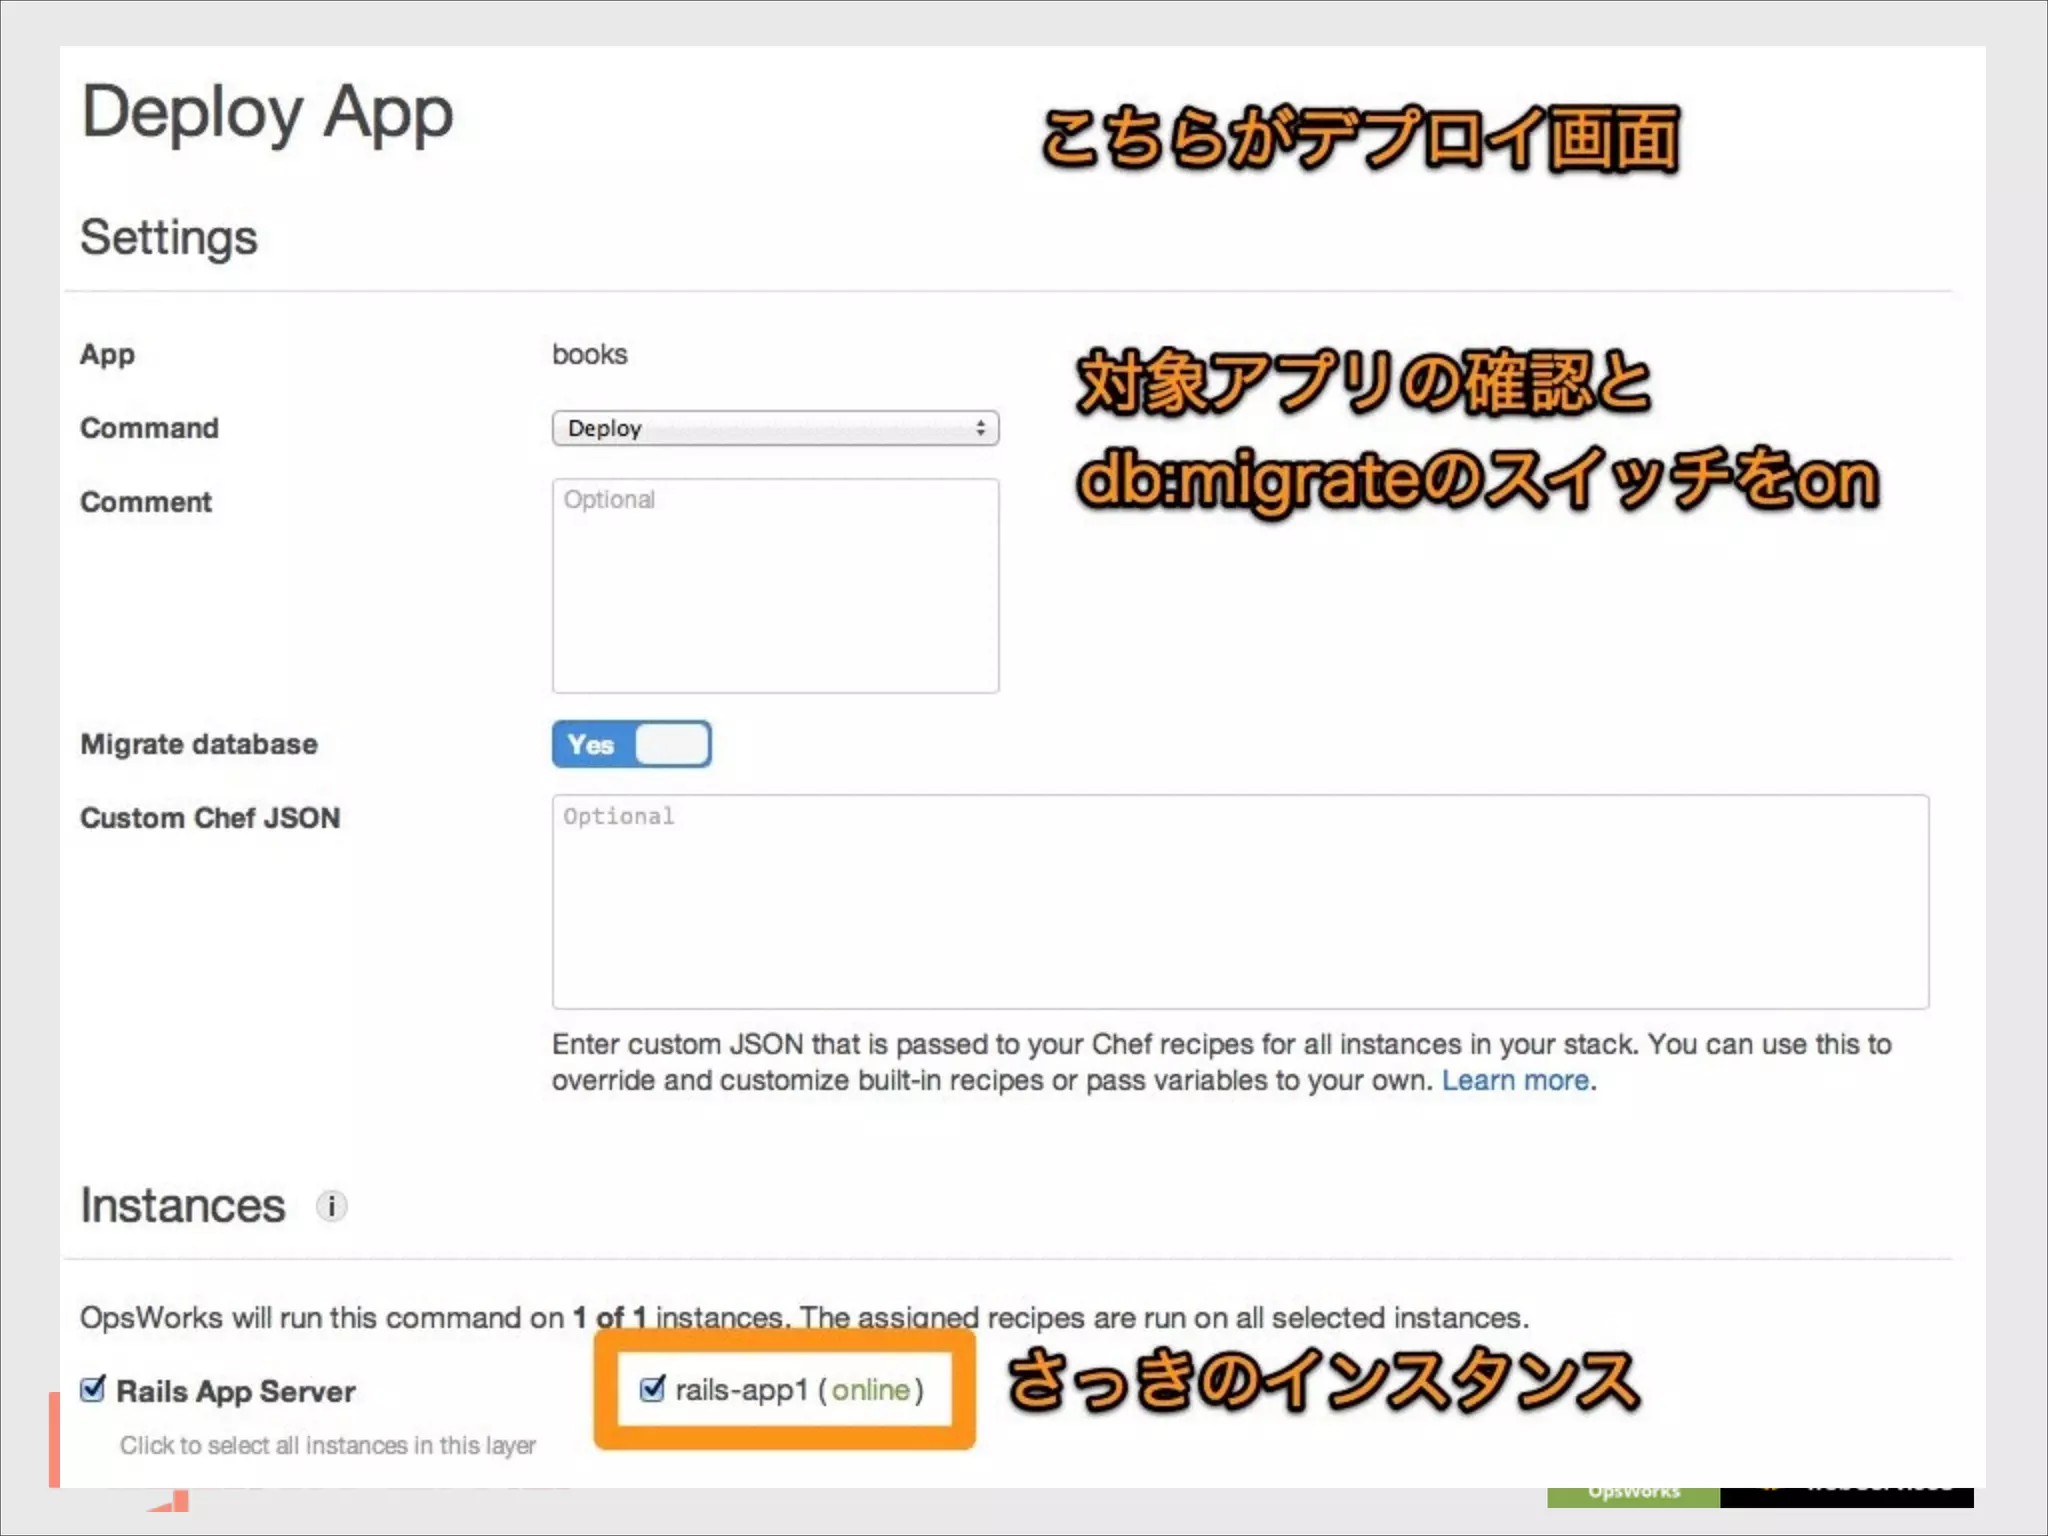This screenshot has height=1536, width=2048.
Task: Click the books app name
Action: (x=589, y=355)
